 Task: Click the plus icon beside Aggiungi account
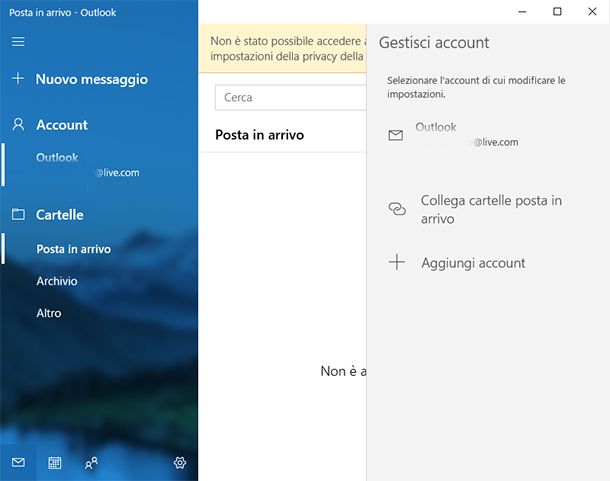397,262
